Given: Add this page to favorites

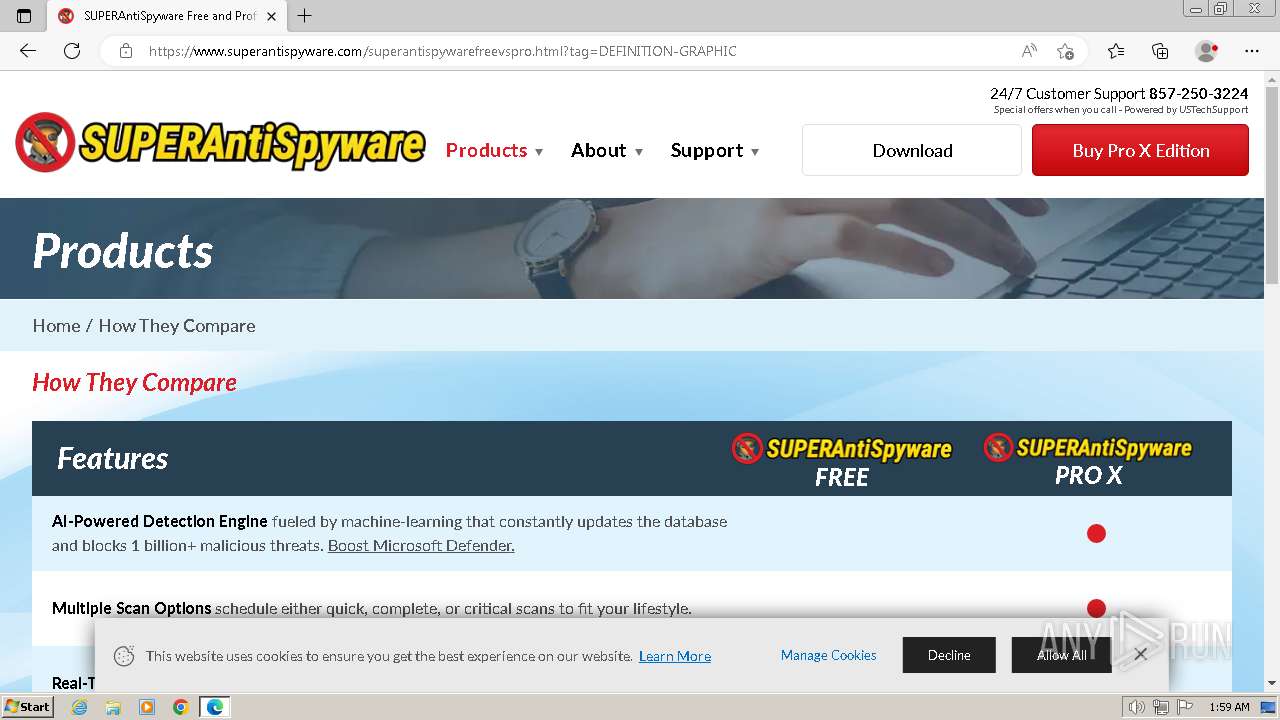Looking at the screenshot, I should click(1066, 51).
